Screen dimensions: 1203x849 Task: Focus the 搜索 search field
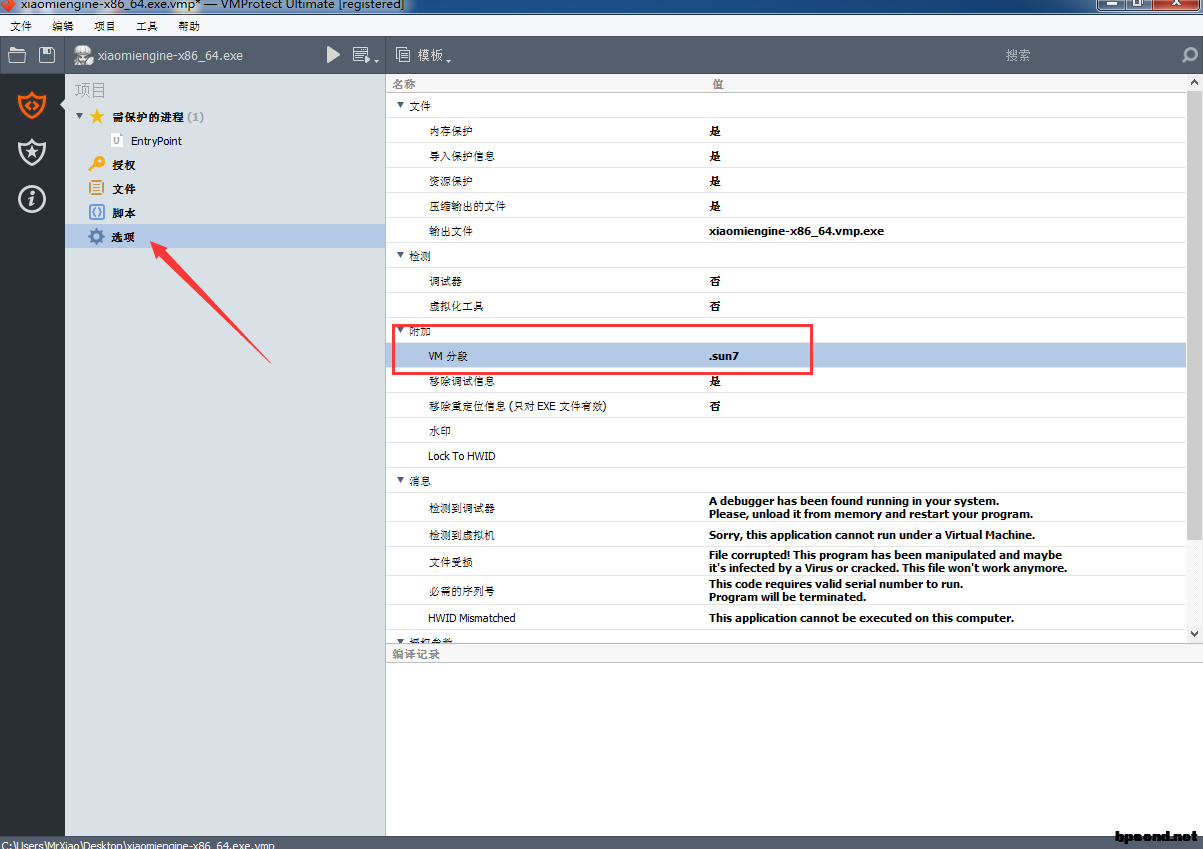click(1017, 56)
